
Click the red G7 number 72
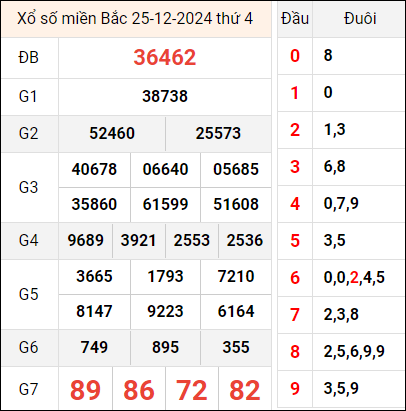pyautogui.click(x=192, y=390)
